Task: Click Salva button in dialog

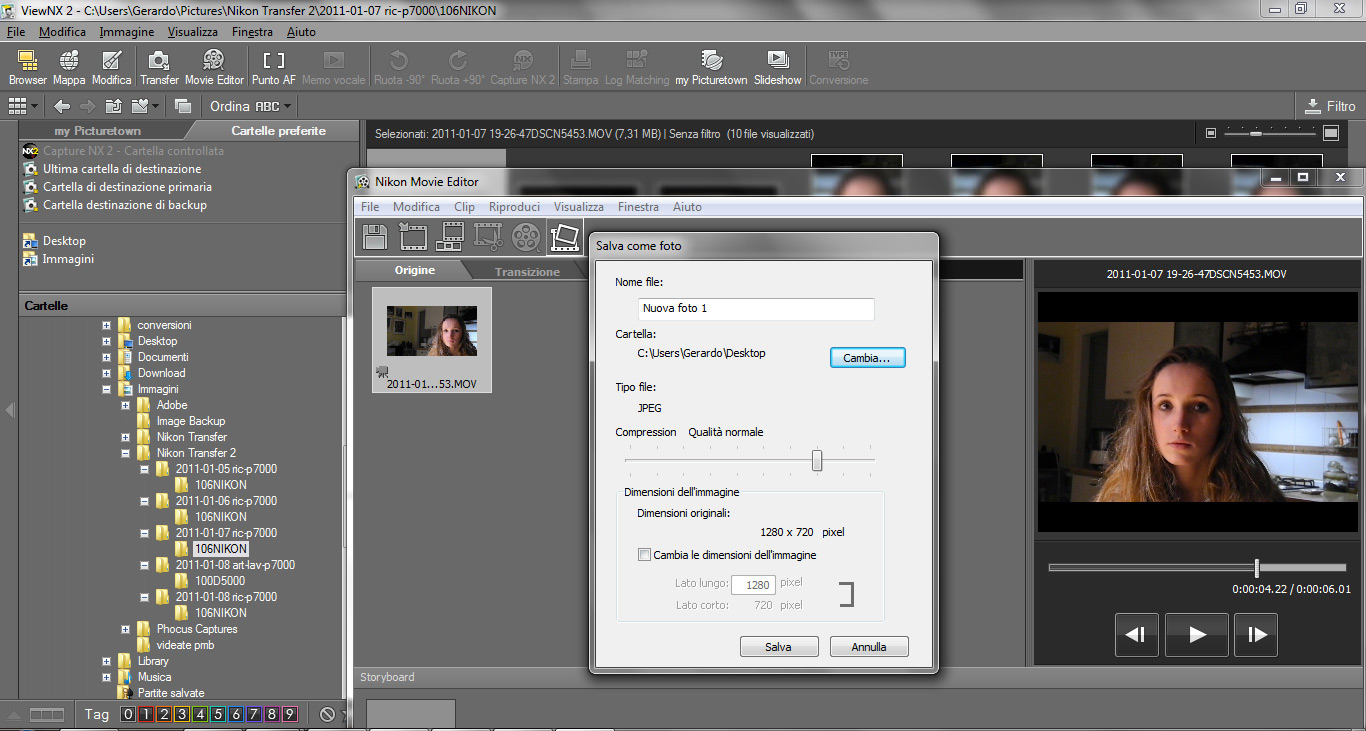Action: pyautogui.click(x=779, y=647)
